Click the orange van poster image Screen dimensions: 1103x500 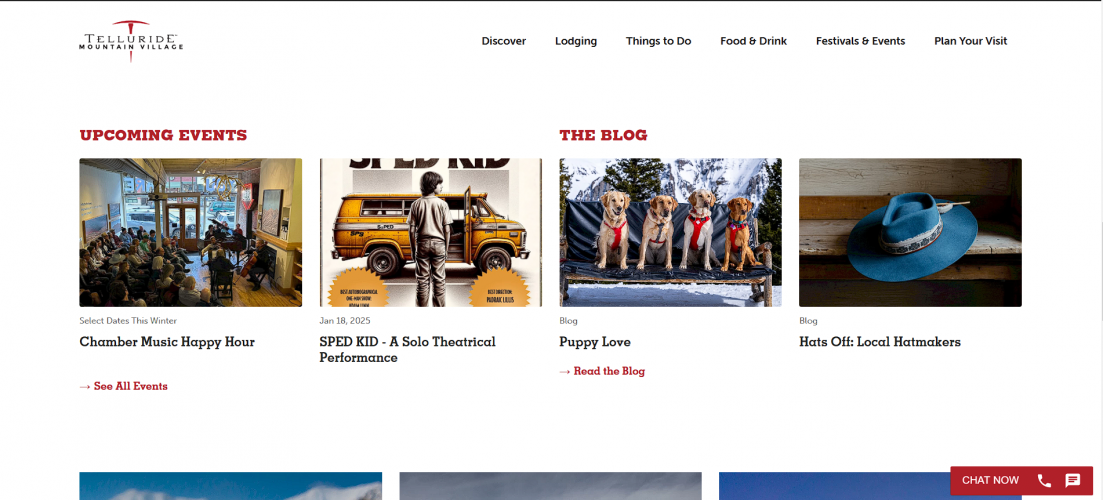pyautogui.click(x=431, y=232)
